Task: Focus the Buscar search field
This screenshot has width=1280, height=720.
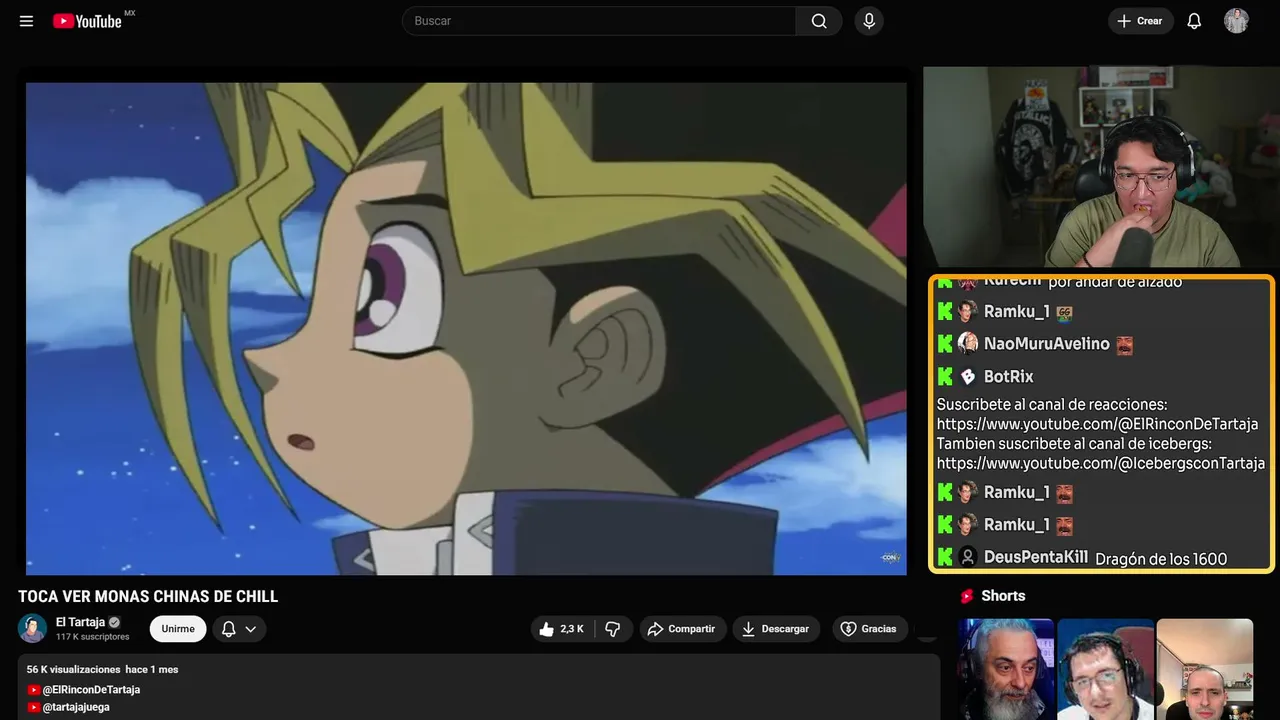Action: (x=599, y=21)
